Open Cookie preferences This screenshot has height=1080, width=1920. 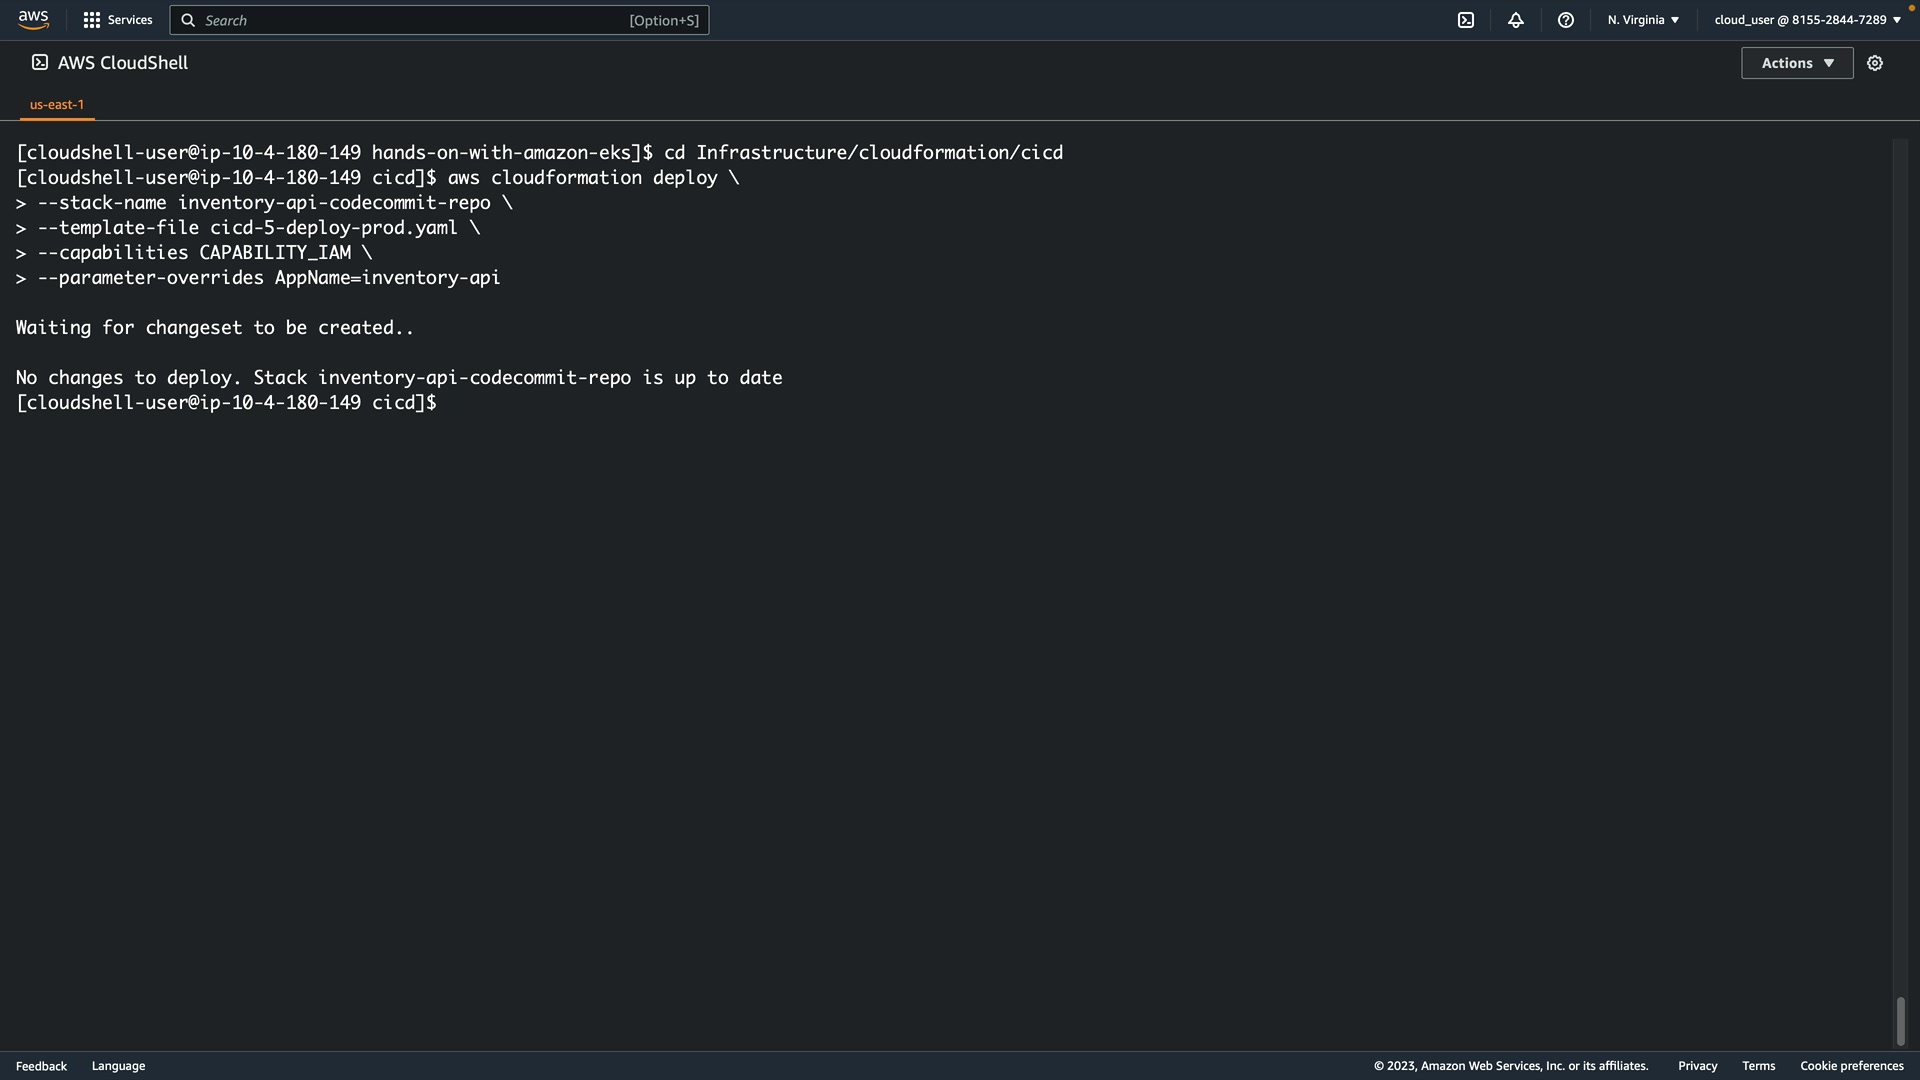click(1851, 1066)
